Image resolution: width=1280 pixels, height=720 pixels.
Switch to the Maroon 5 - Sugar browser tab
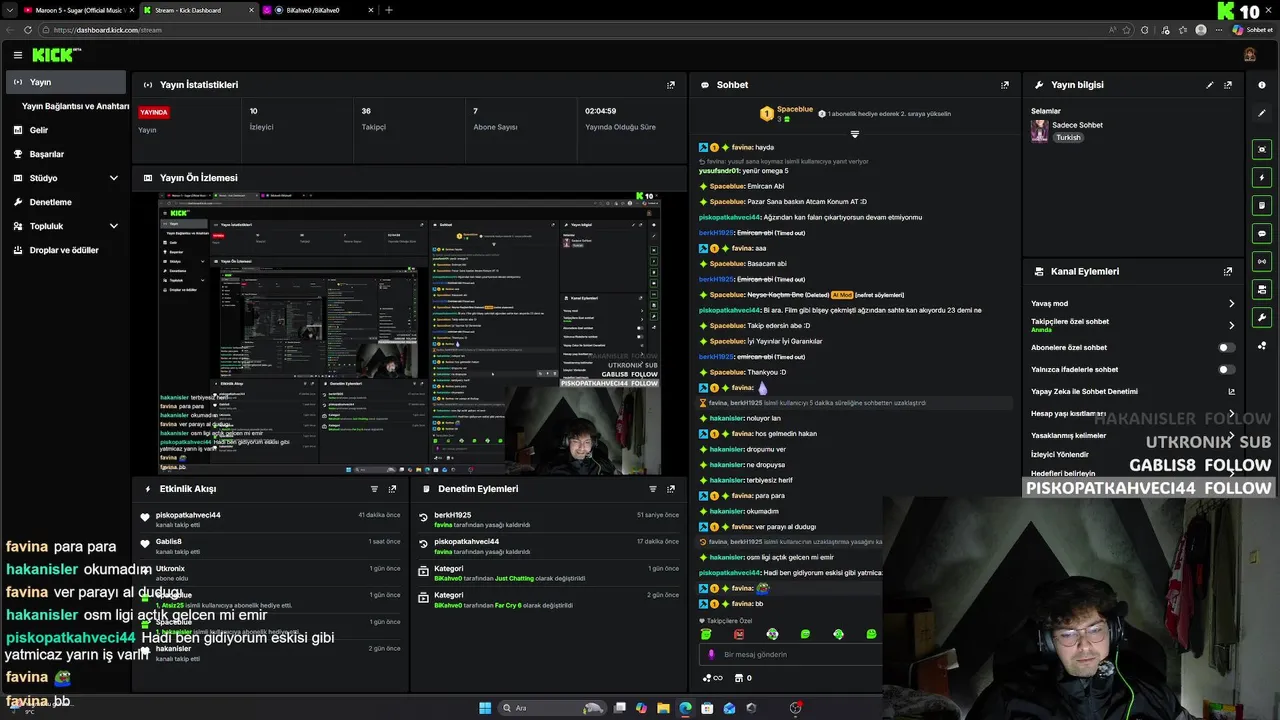(x=77, y=10)
